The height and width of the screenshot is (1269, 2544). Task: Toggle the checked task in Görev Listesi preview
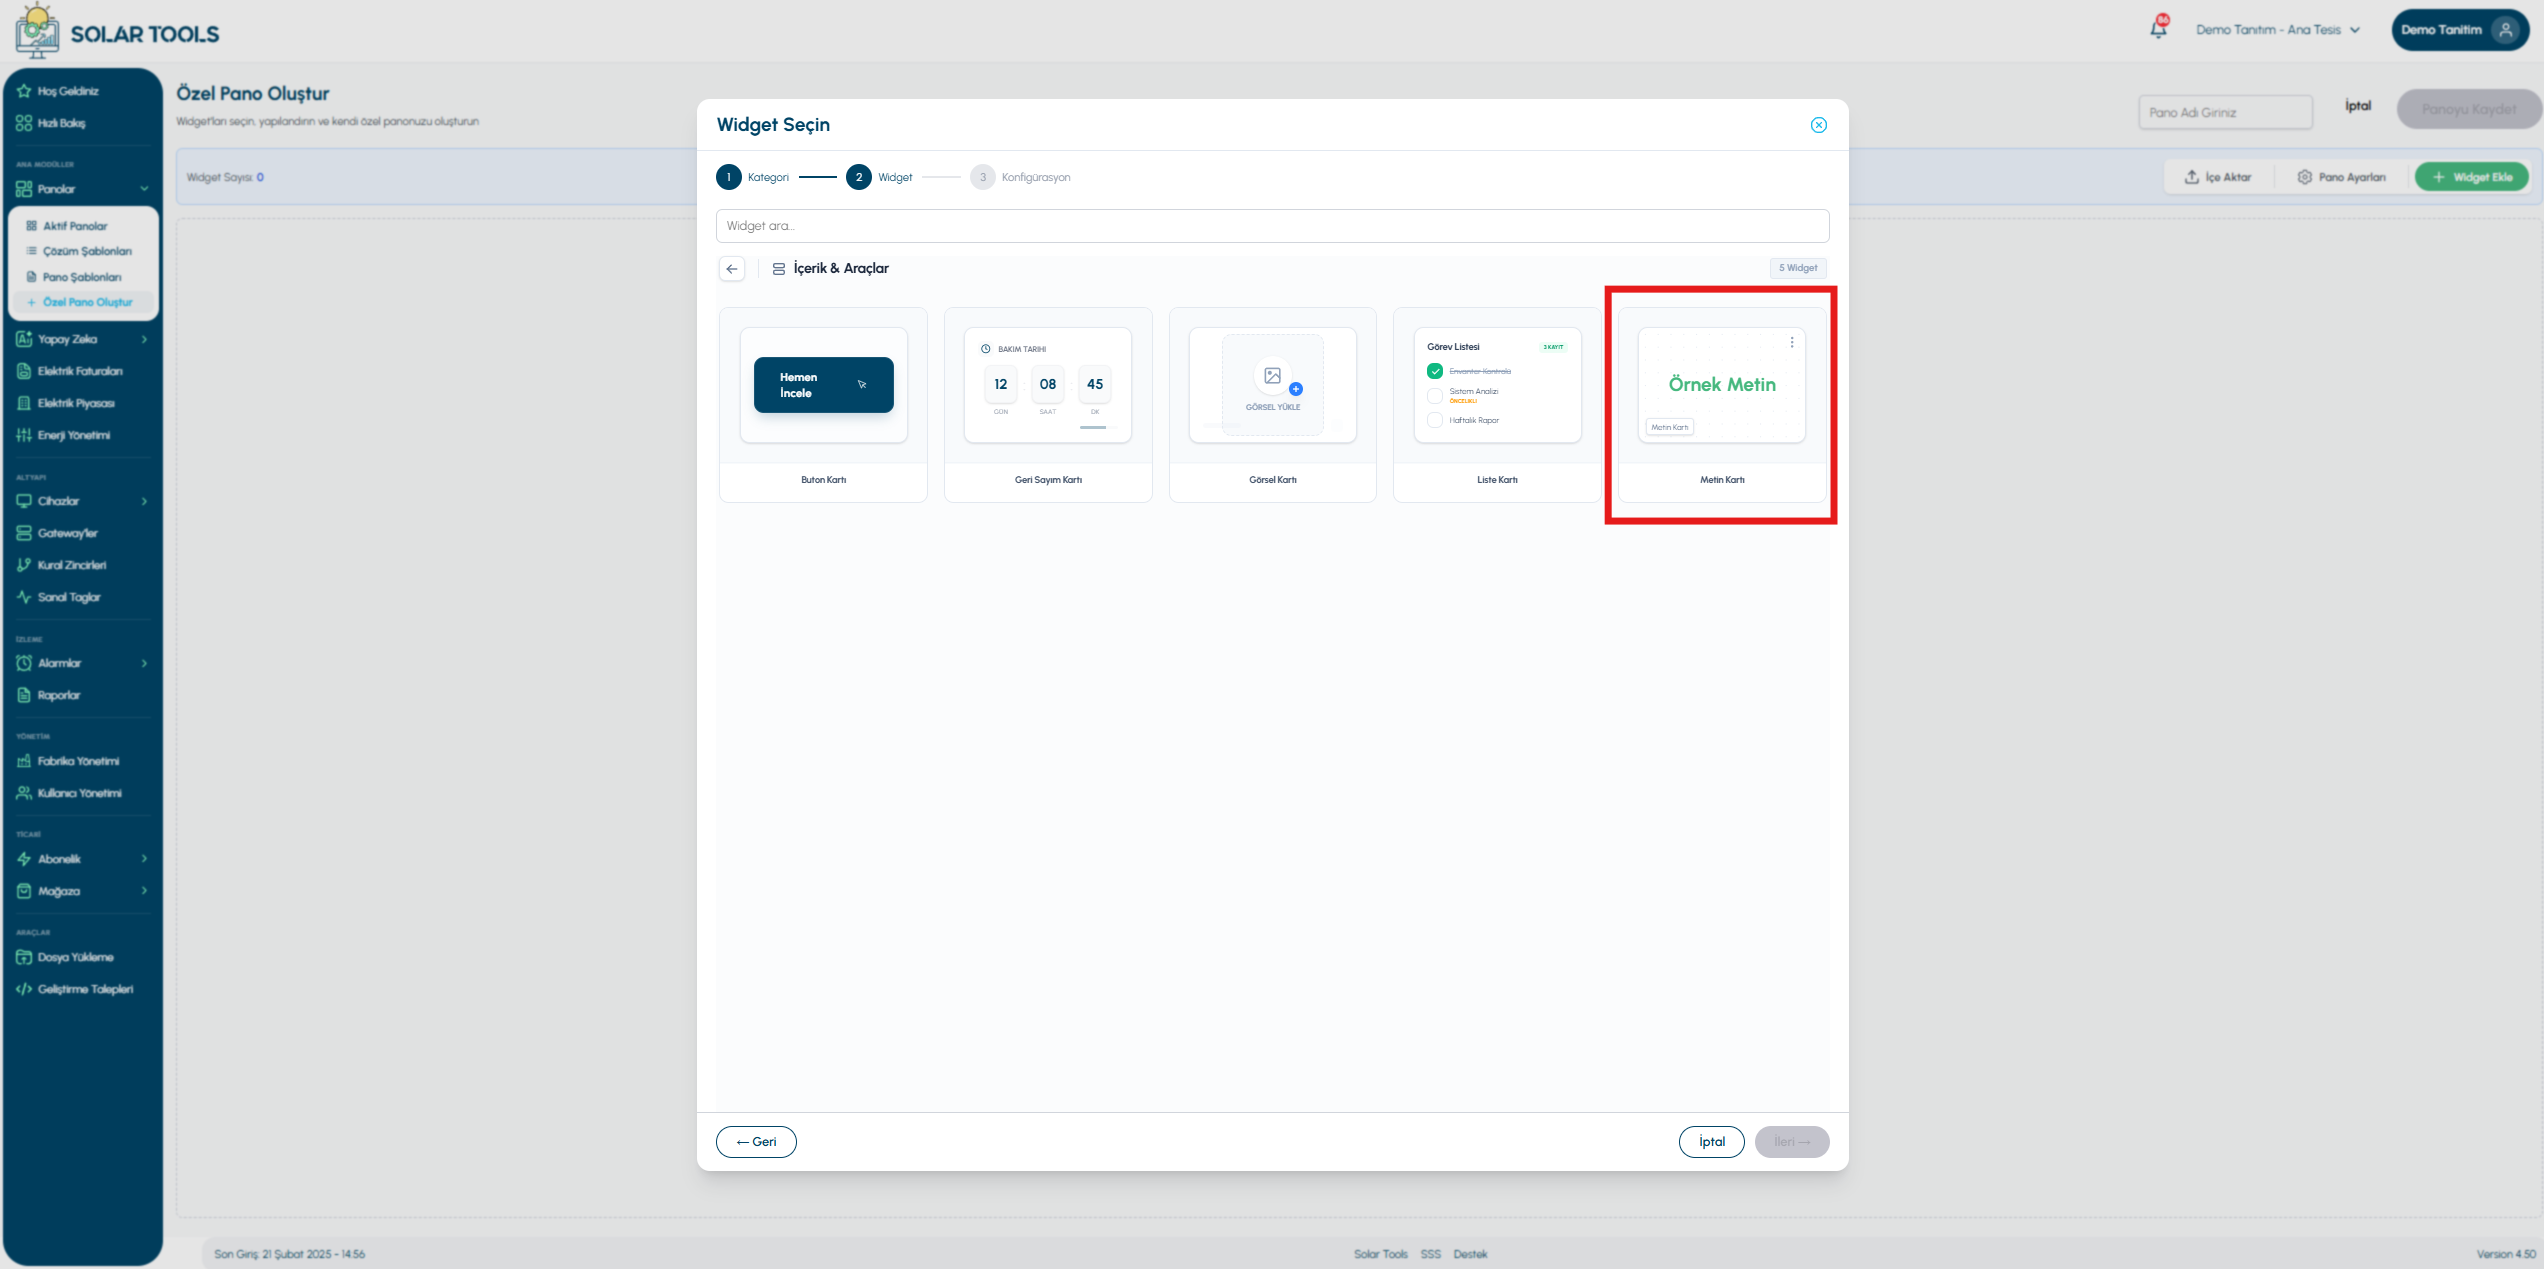1435,371
